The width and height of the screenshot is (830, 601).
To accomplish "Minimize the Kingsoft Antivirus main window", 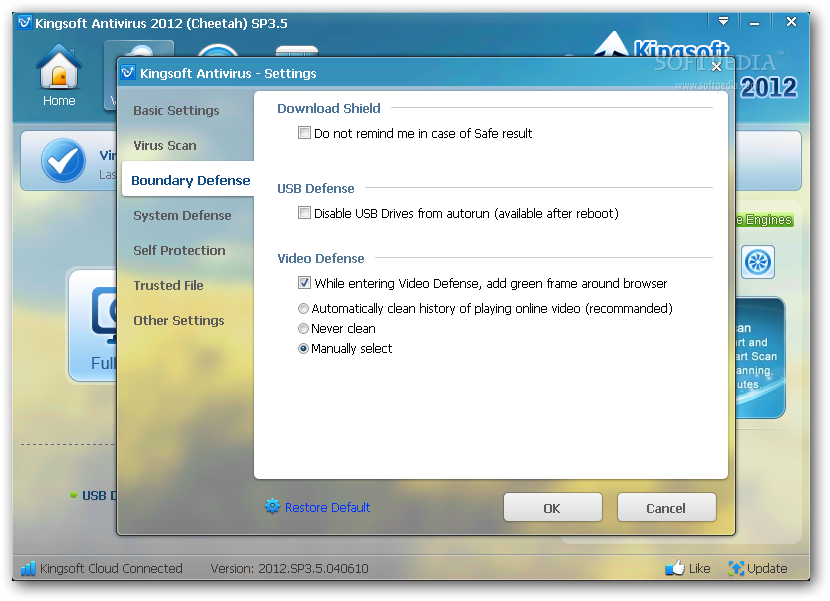I will coord(754,22).
